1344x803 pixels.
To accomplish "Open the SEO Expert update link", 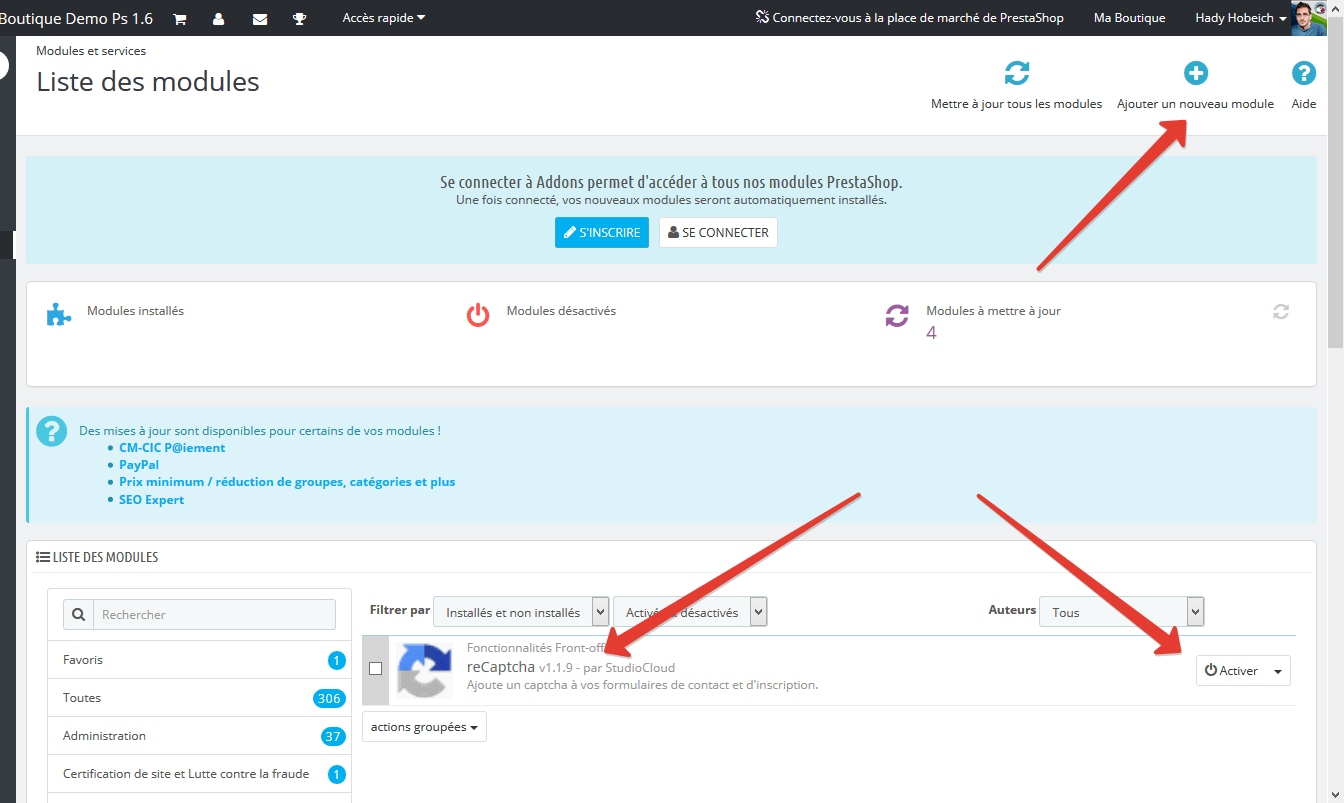I will click(x=151, y=500).
